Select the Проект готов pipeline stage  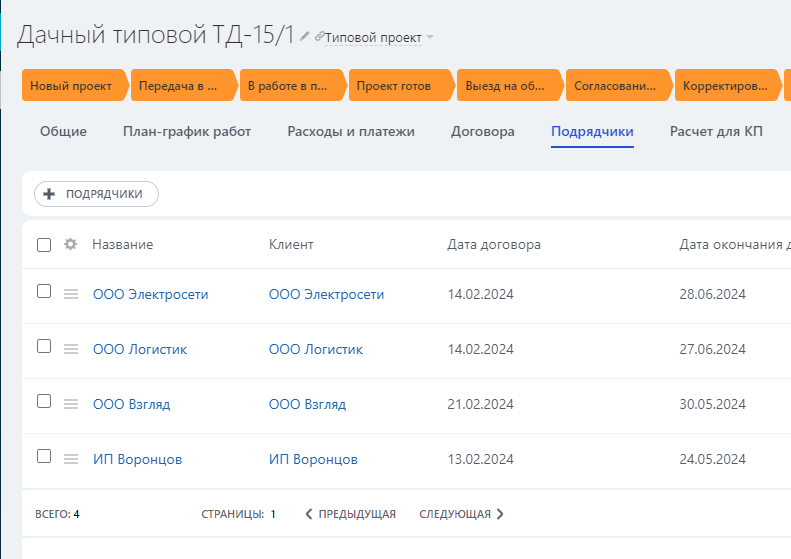tap(397, 86)
